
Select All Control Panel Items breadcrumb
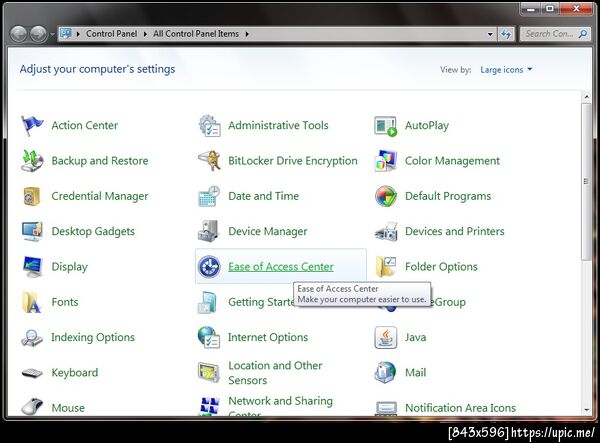click(x=196, y=34)
